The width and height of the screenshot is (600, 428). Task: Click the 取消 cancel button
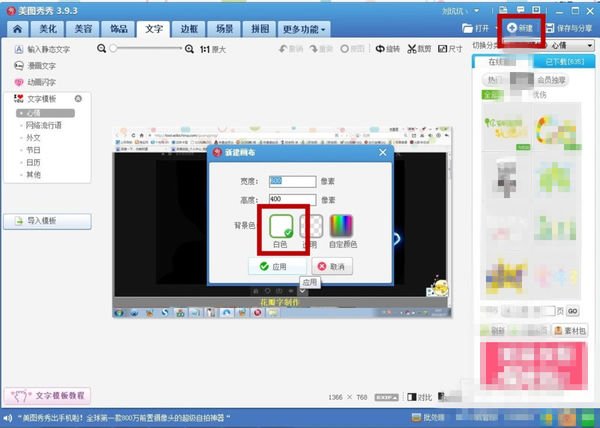pos(332,266)
